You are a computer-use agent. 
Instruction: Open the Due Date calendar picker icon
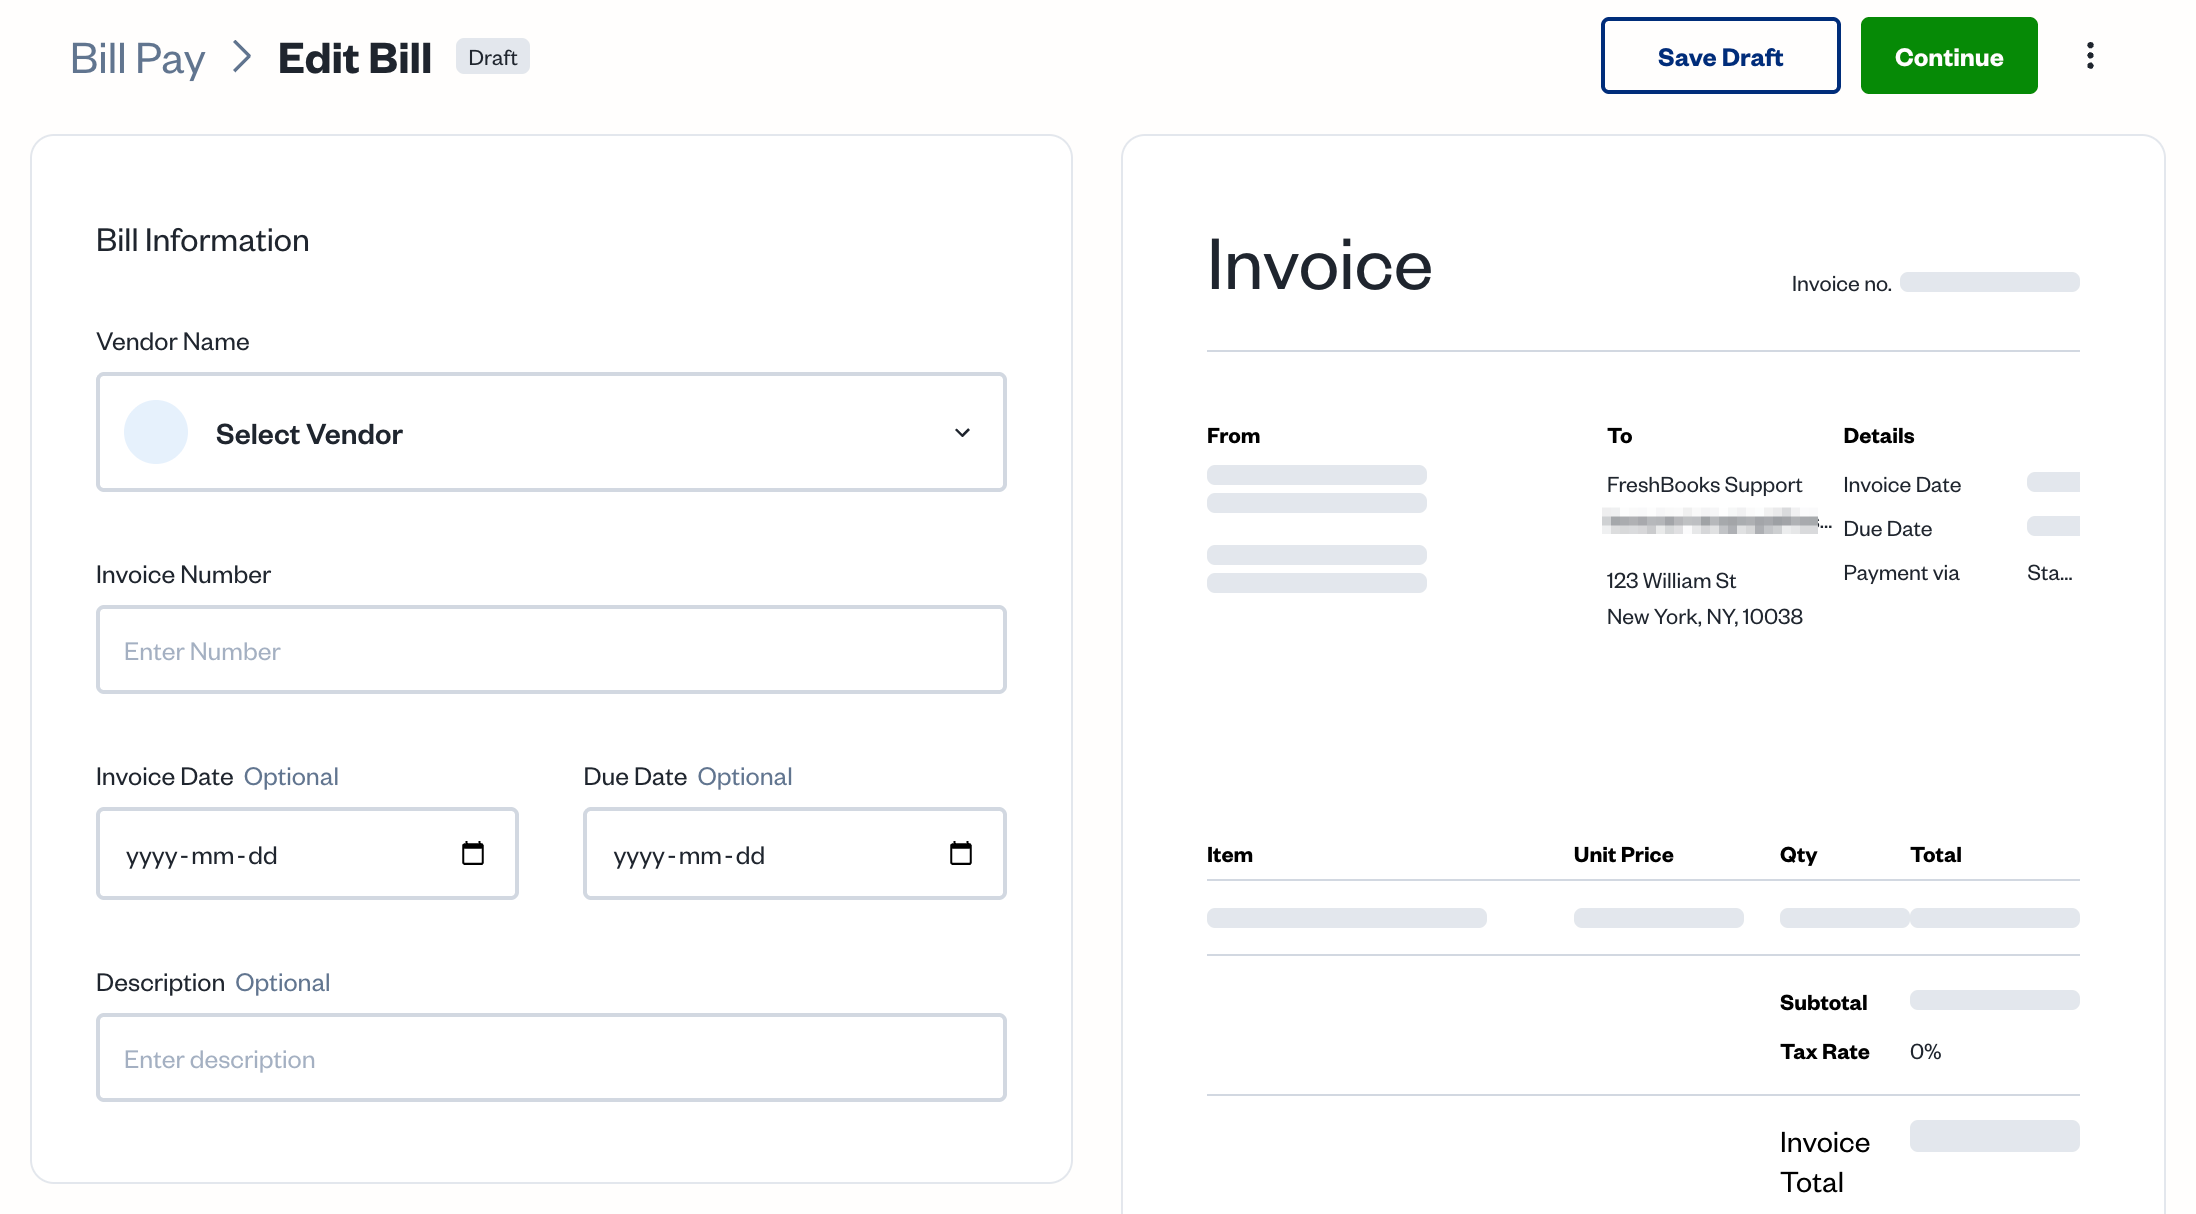pos(961,853)
